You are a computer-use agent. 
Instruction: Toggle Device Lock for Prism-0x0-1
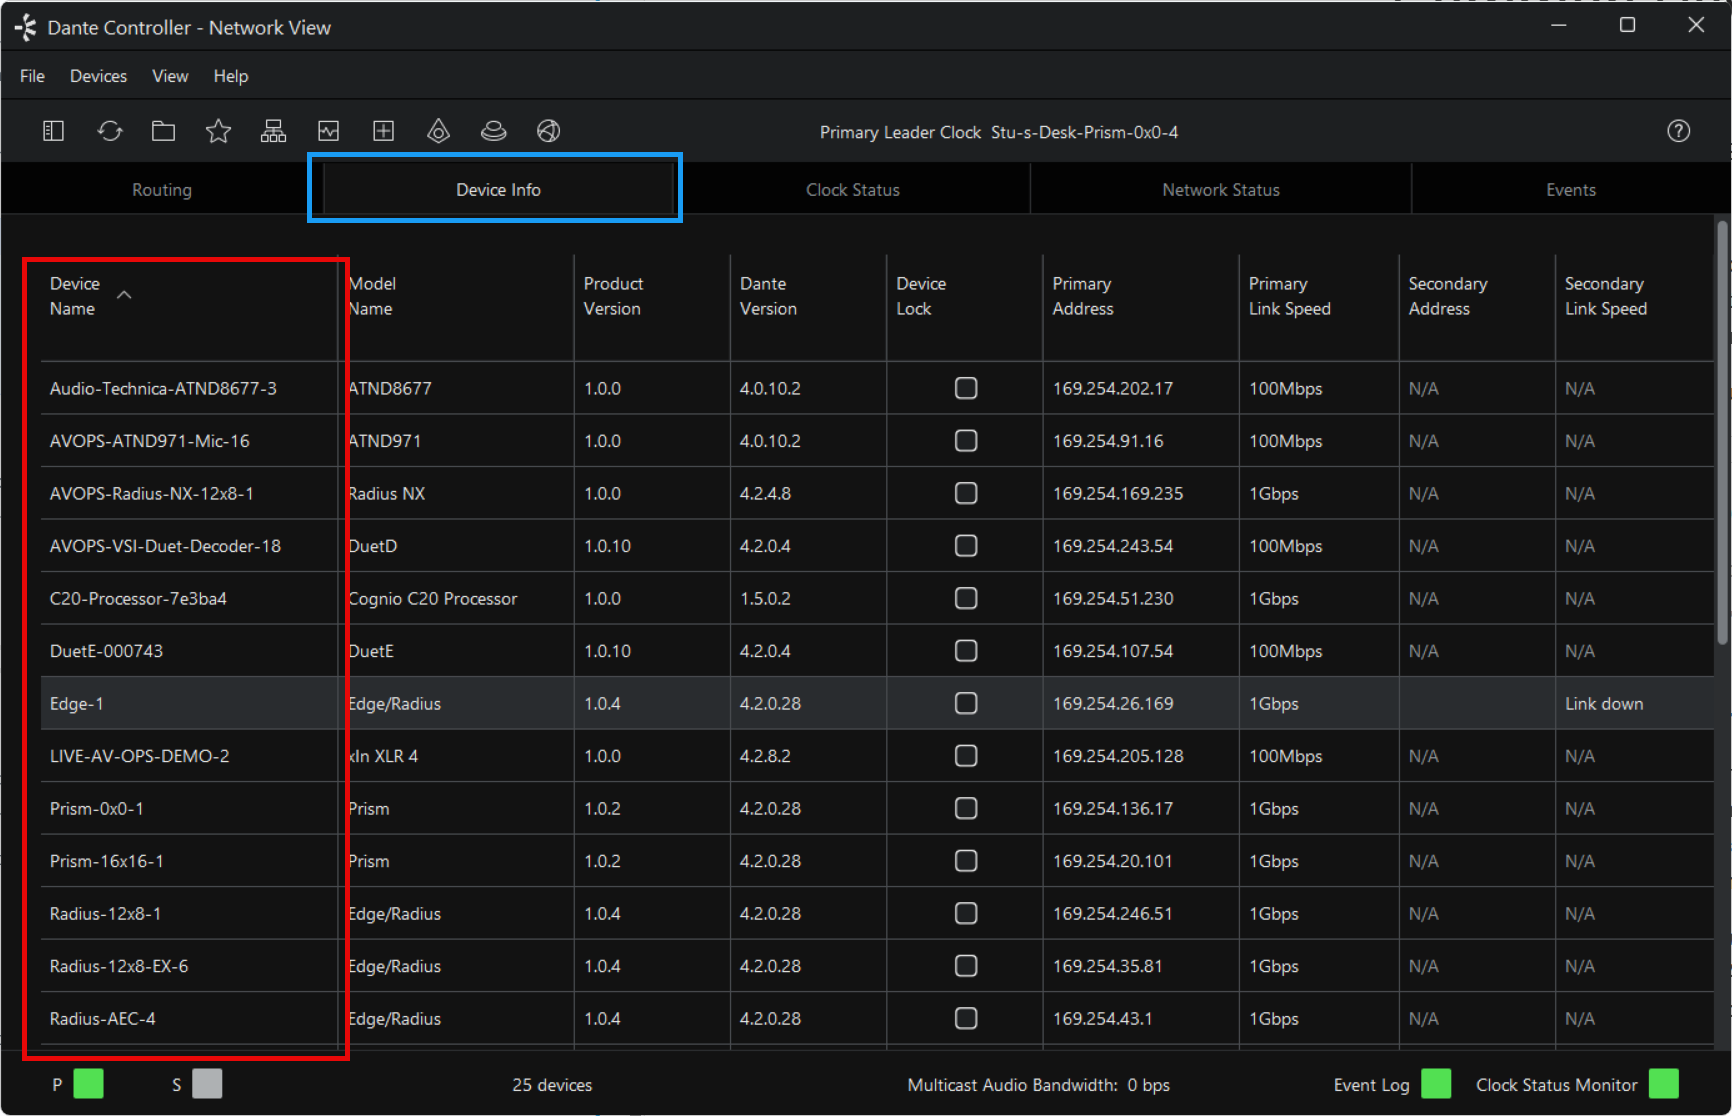pyautogui.click(x=966, y=808)
